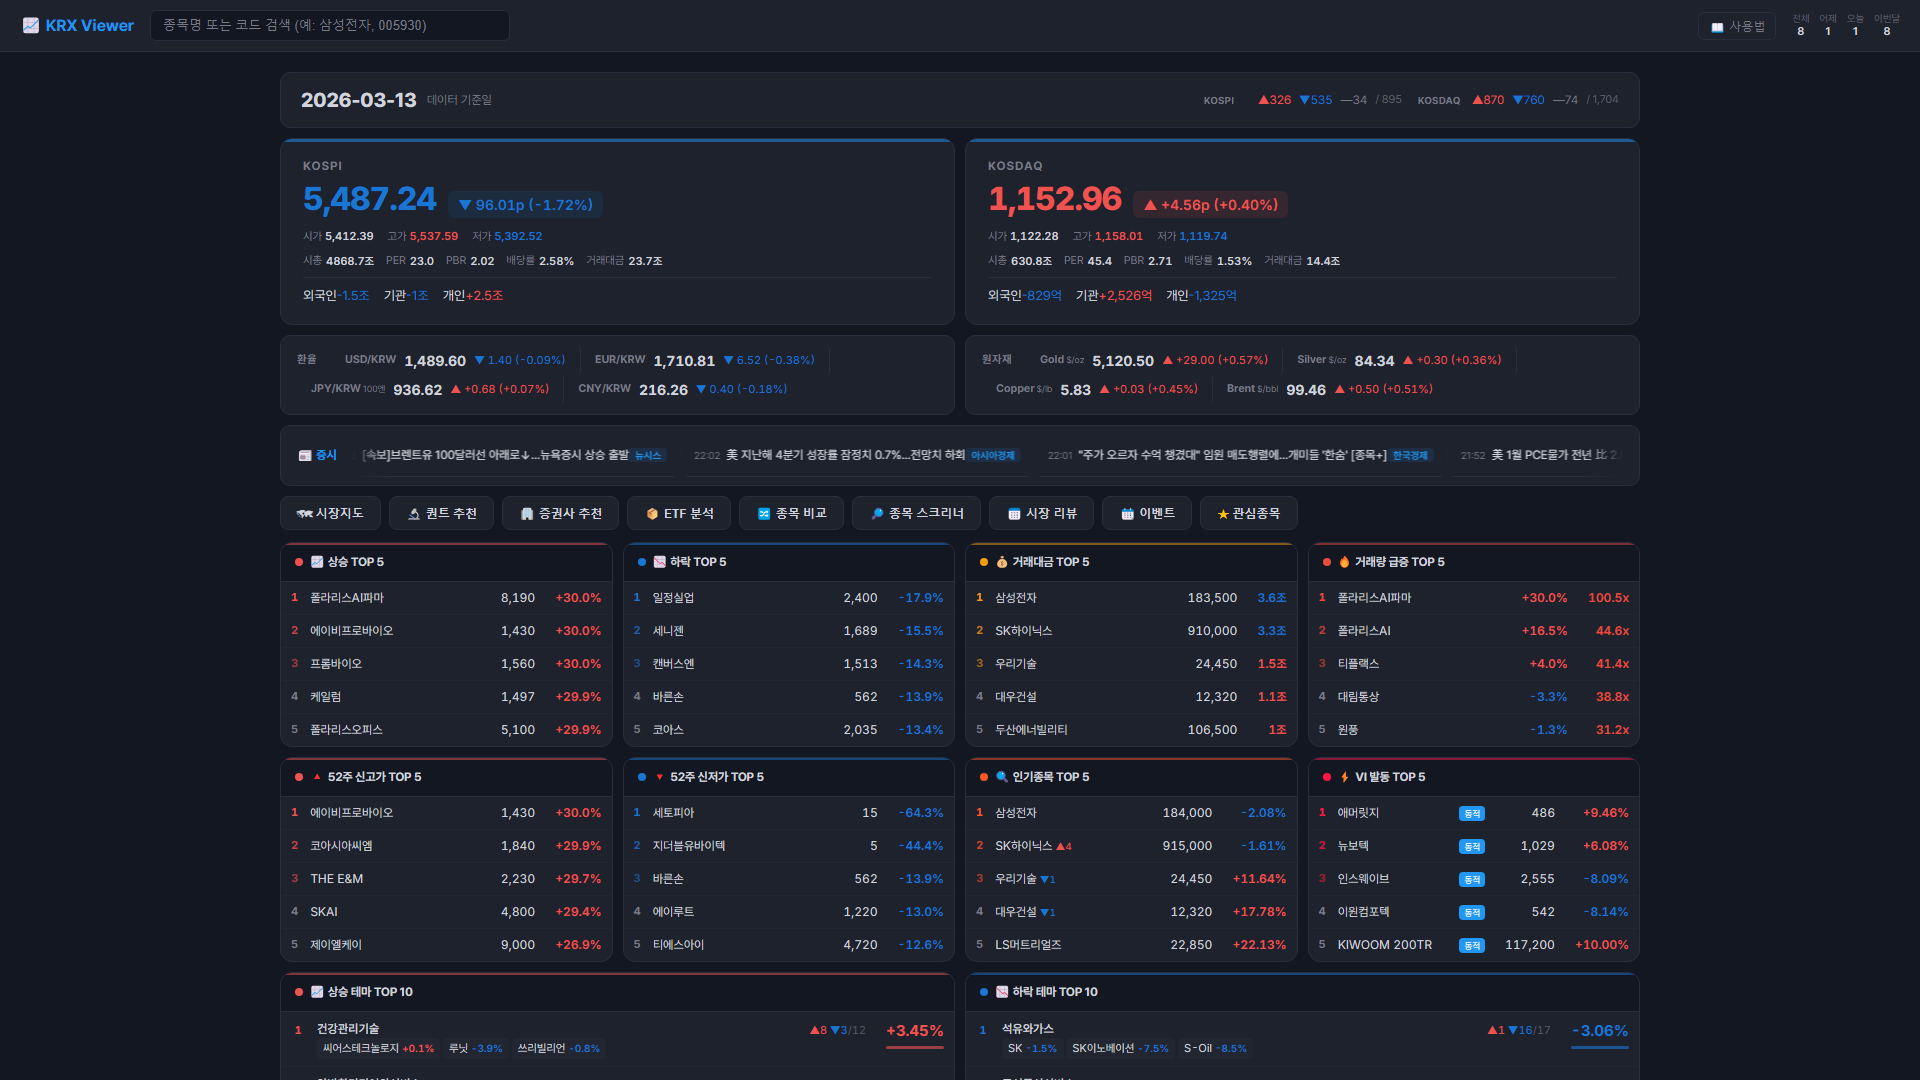Viewport: 1920px width, 1080px height.
Task: Click the stock name search field
Action: (x=330, y=26)
